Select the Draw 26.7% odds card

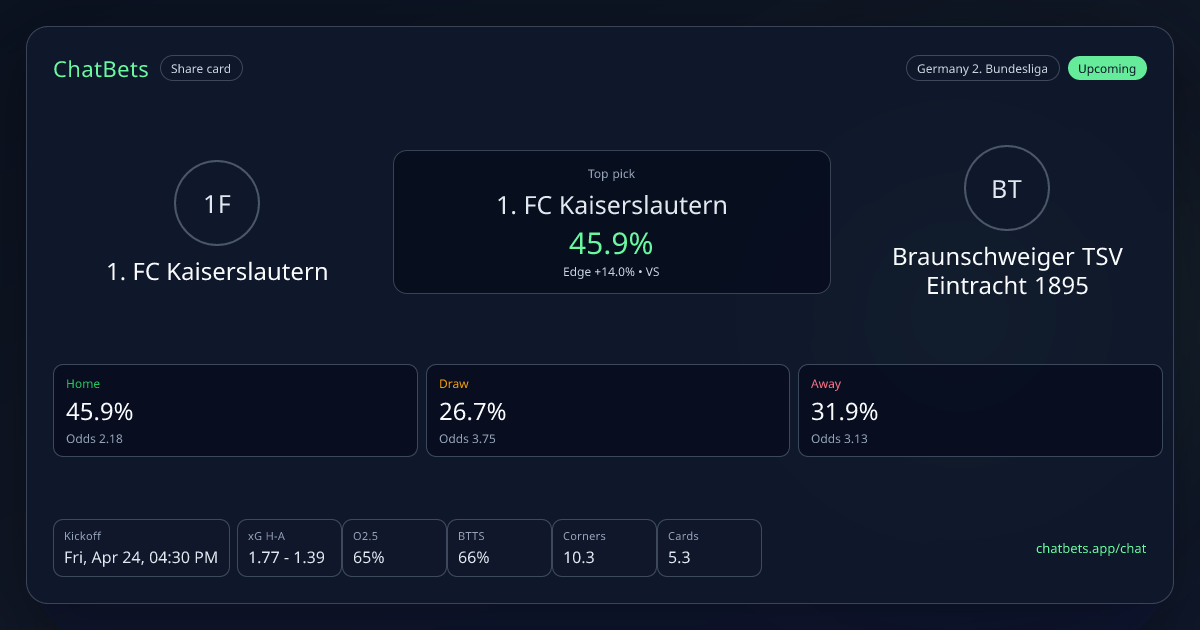coord(607,410)
